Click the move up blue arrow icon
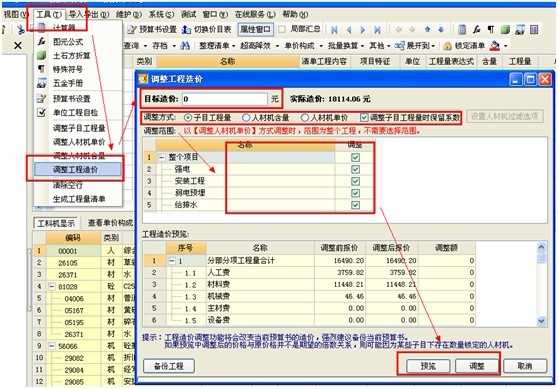Image resolution: width=558 pixels, height=389 pixels. (427, 29)
